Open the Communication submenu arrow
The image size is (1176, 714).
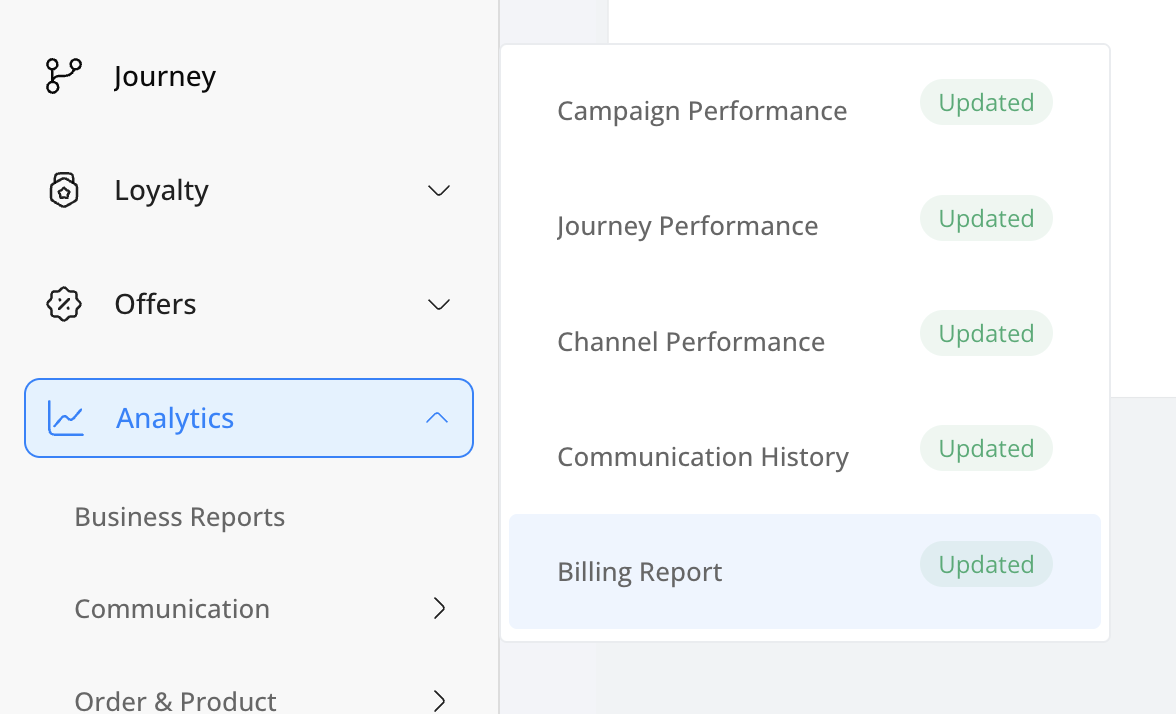[440, 608]
